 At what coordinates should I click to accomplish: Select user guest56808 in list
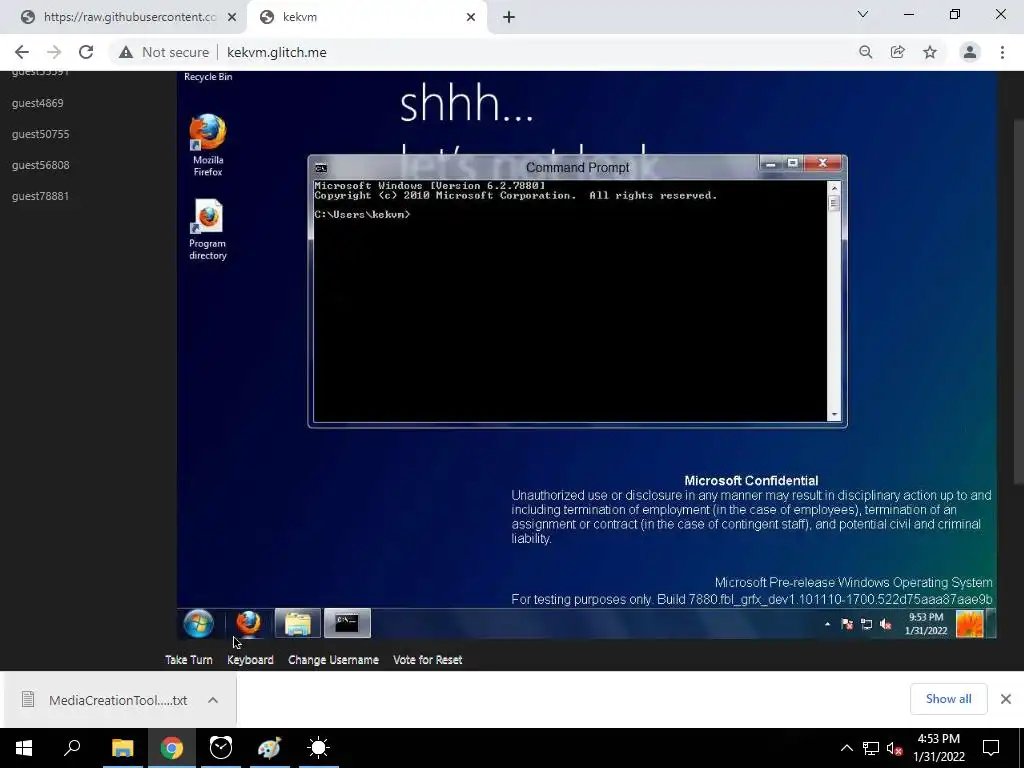pos(40,165)
